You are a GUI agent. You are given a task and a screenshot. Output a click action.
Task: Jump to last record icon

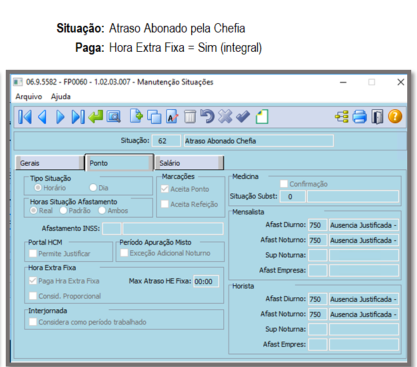pyautogui.click(x=78, y=117)
